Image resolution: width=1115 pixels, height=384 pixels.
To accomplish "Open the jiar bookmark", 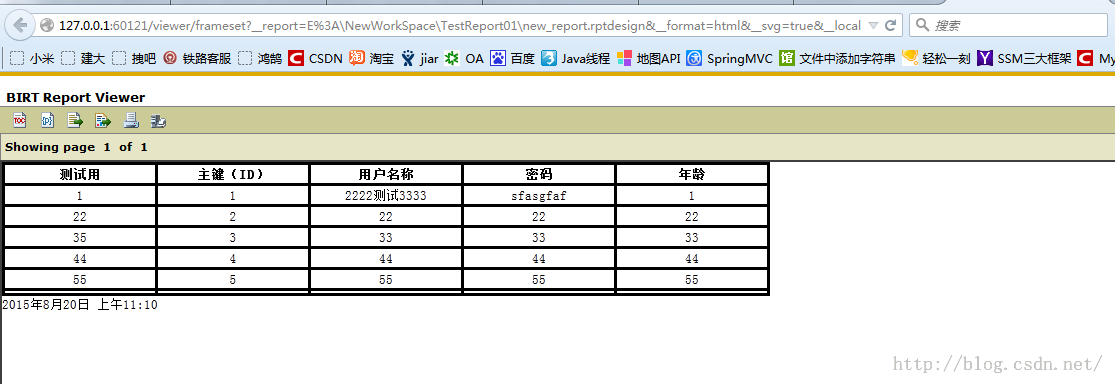I will pyautogui.click(x=420, y=58).
